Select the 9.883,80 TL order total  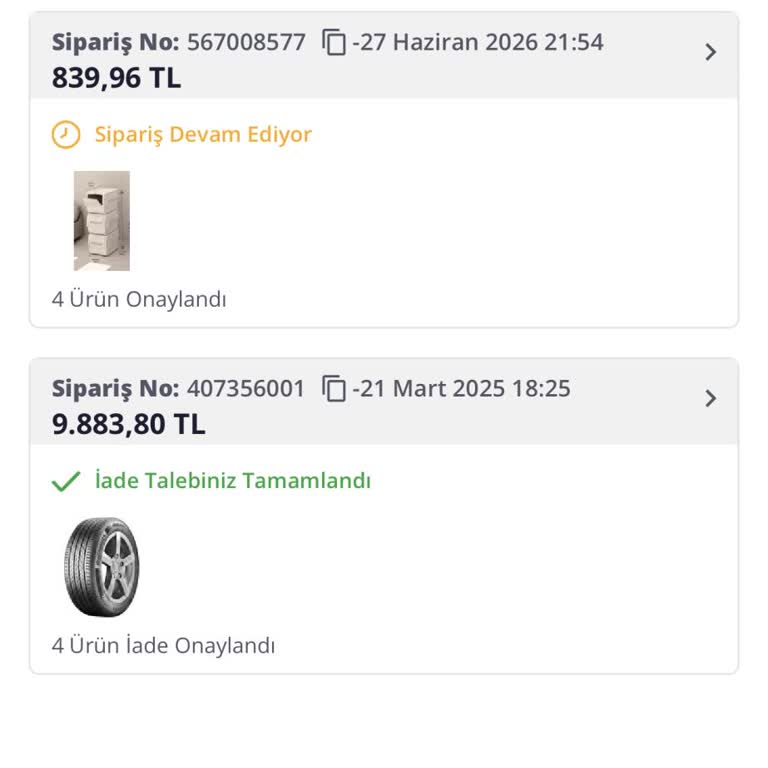coord(128,424)
